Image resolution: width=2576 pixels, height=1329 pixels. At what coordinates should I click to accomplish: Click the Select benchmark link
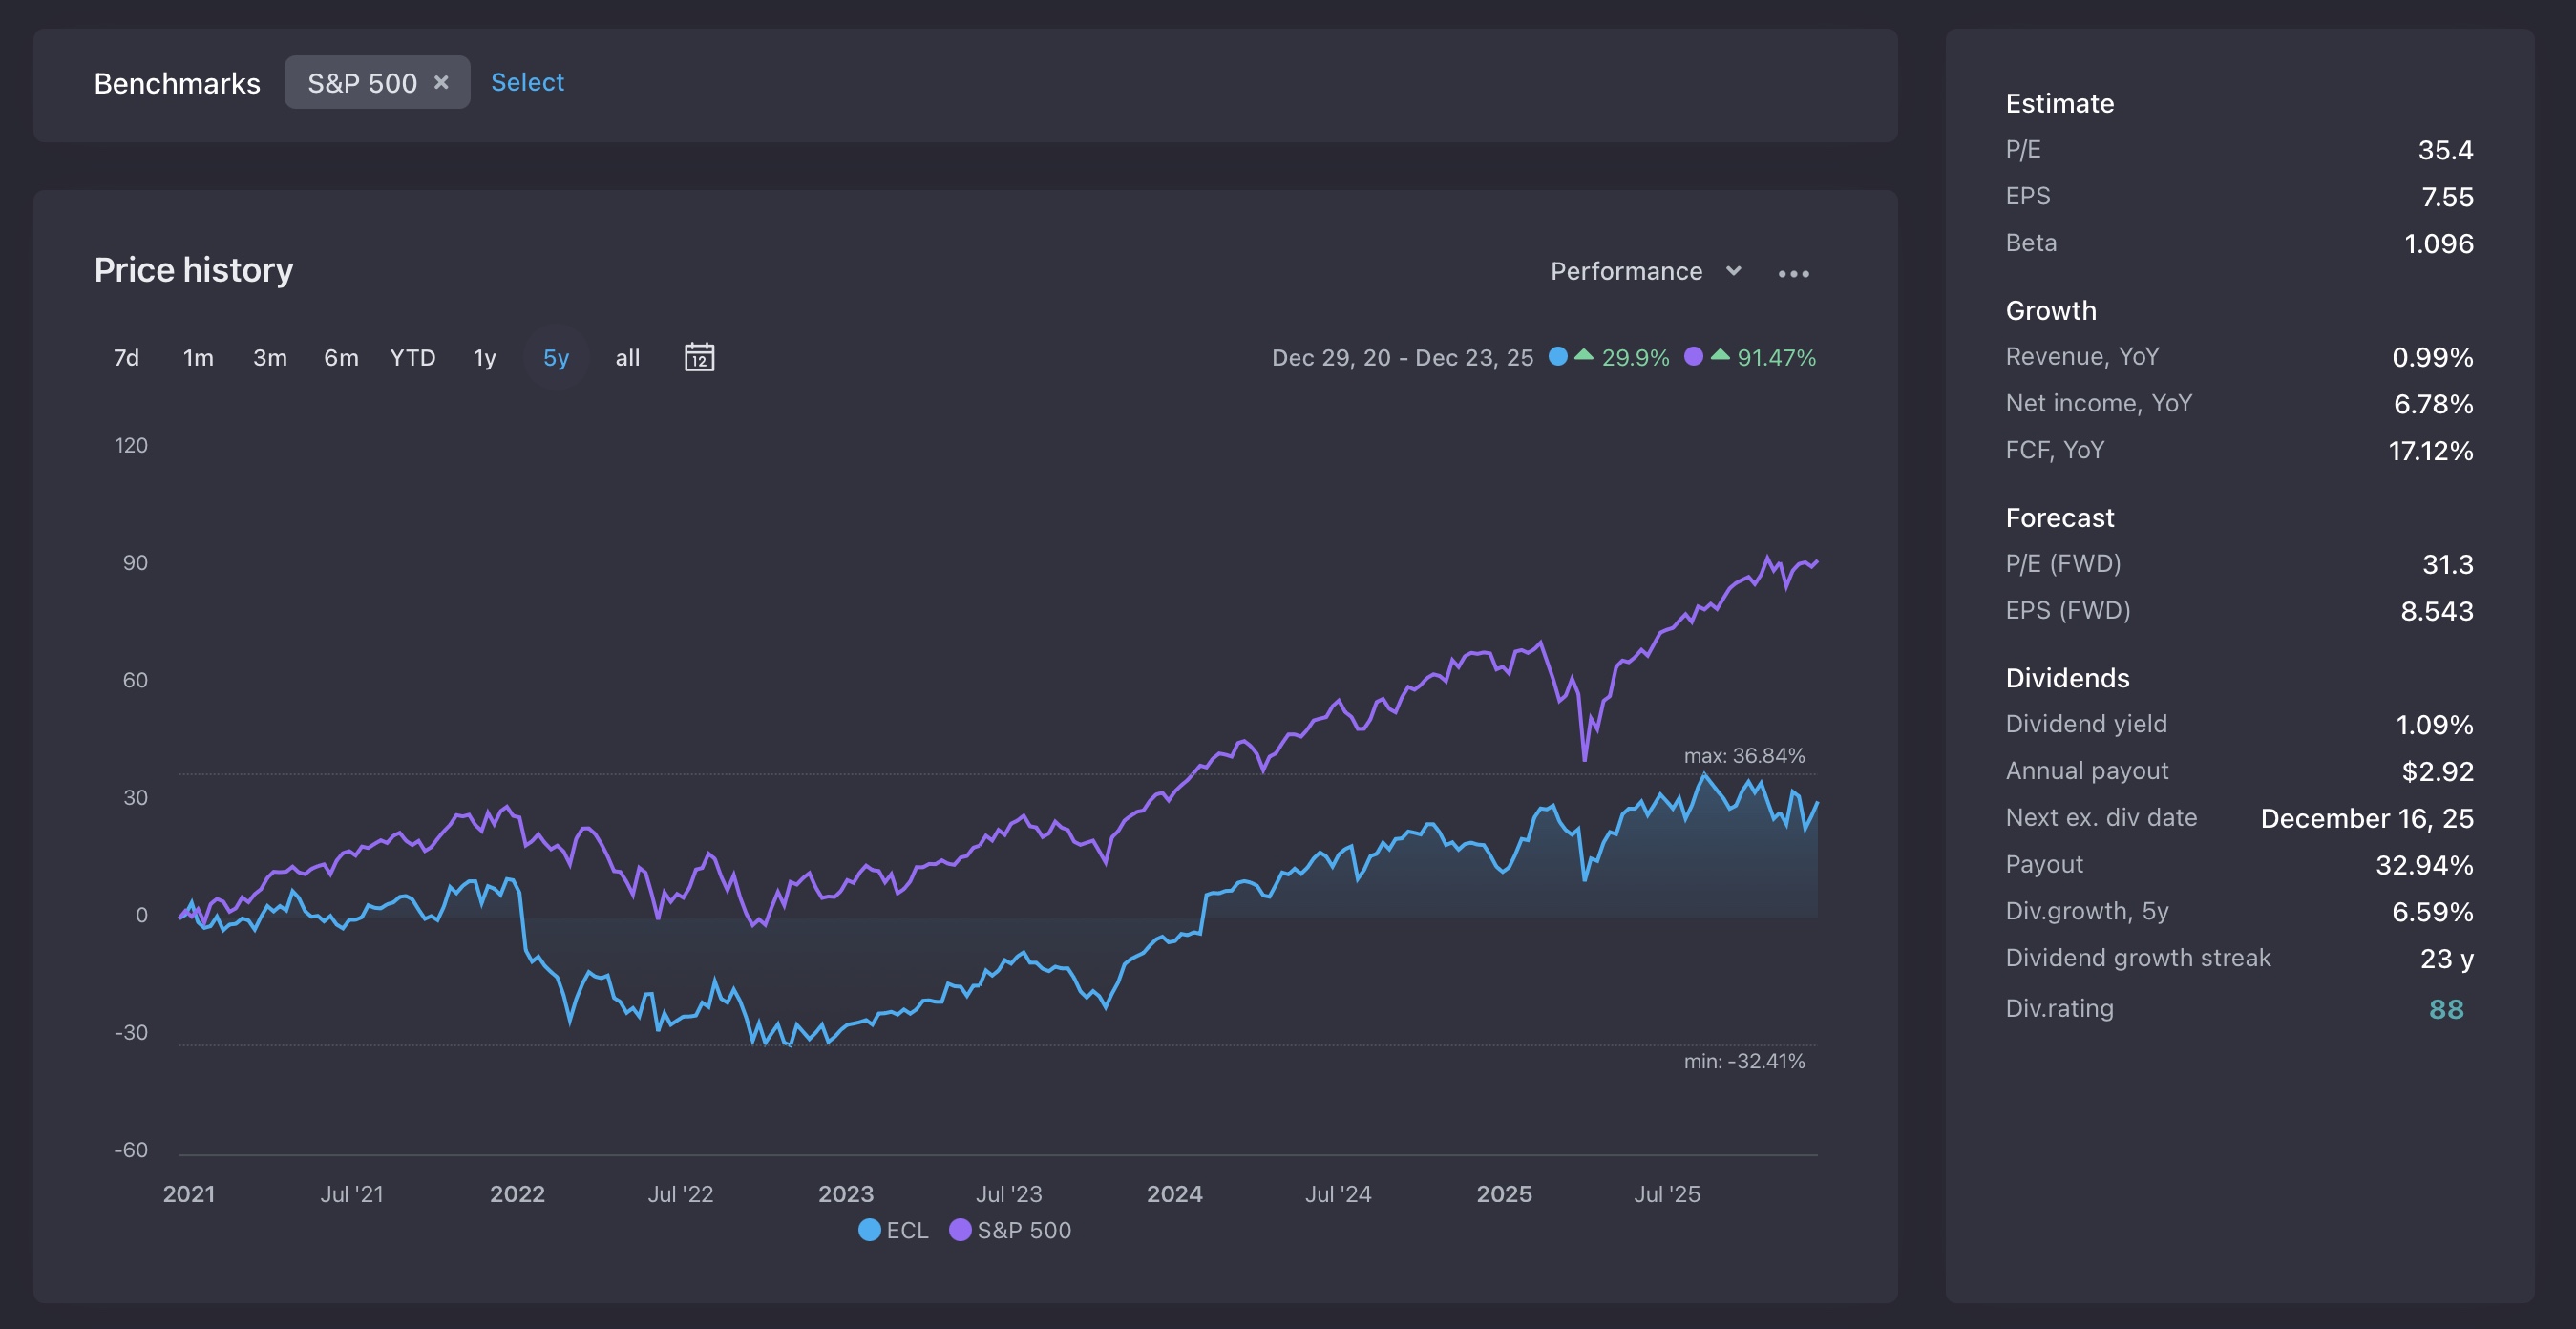[x=527, y=82]
